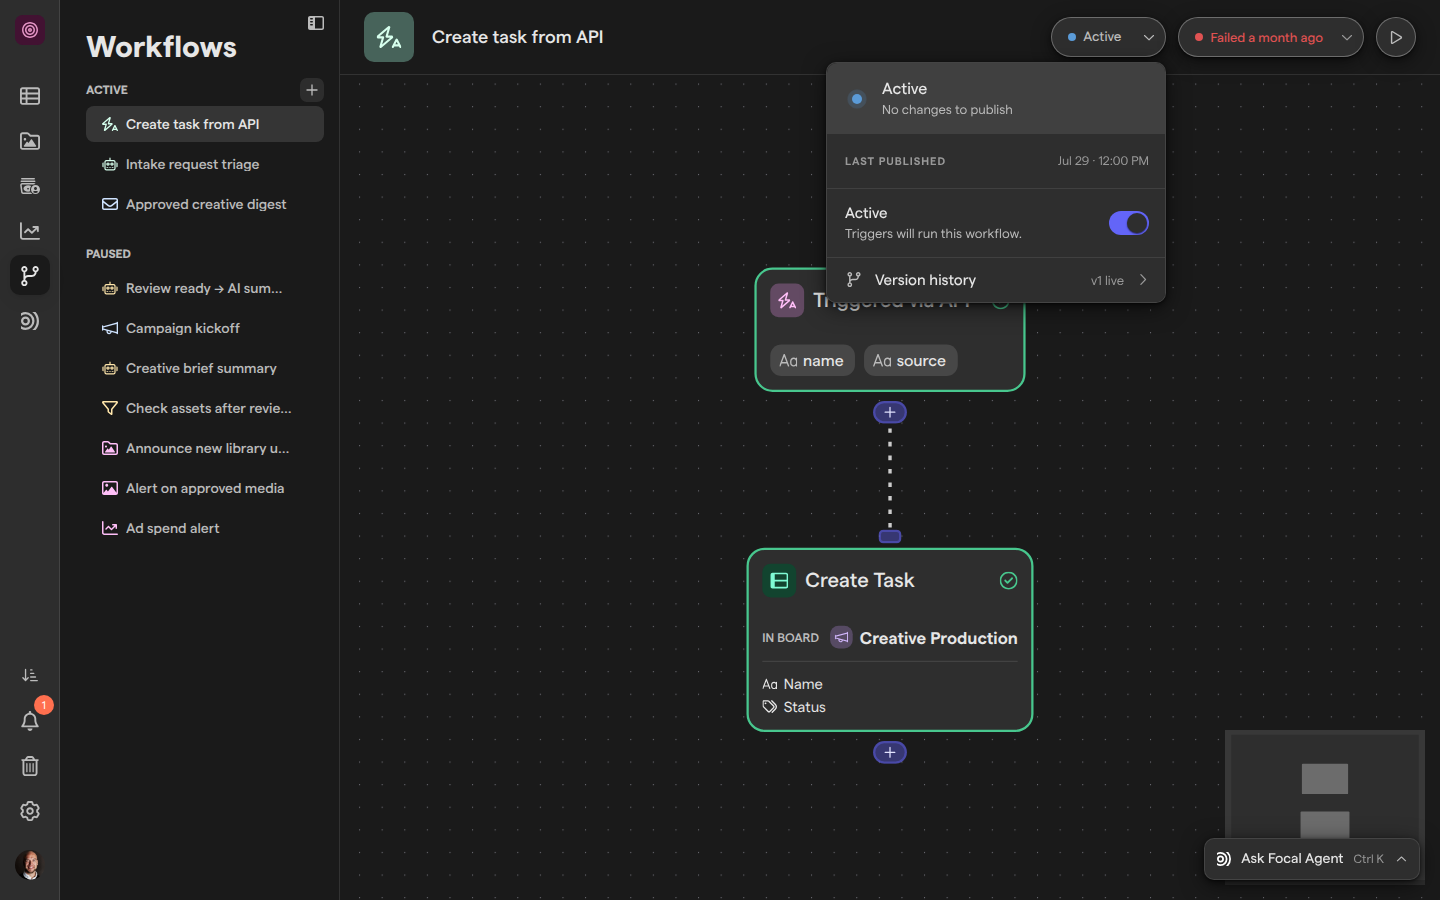Open Check assets after review workflow
The image size is (1440, 900).
tap(205, 408)
